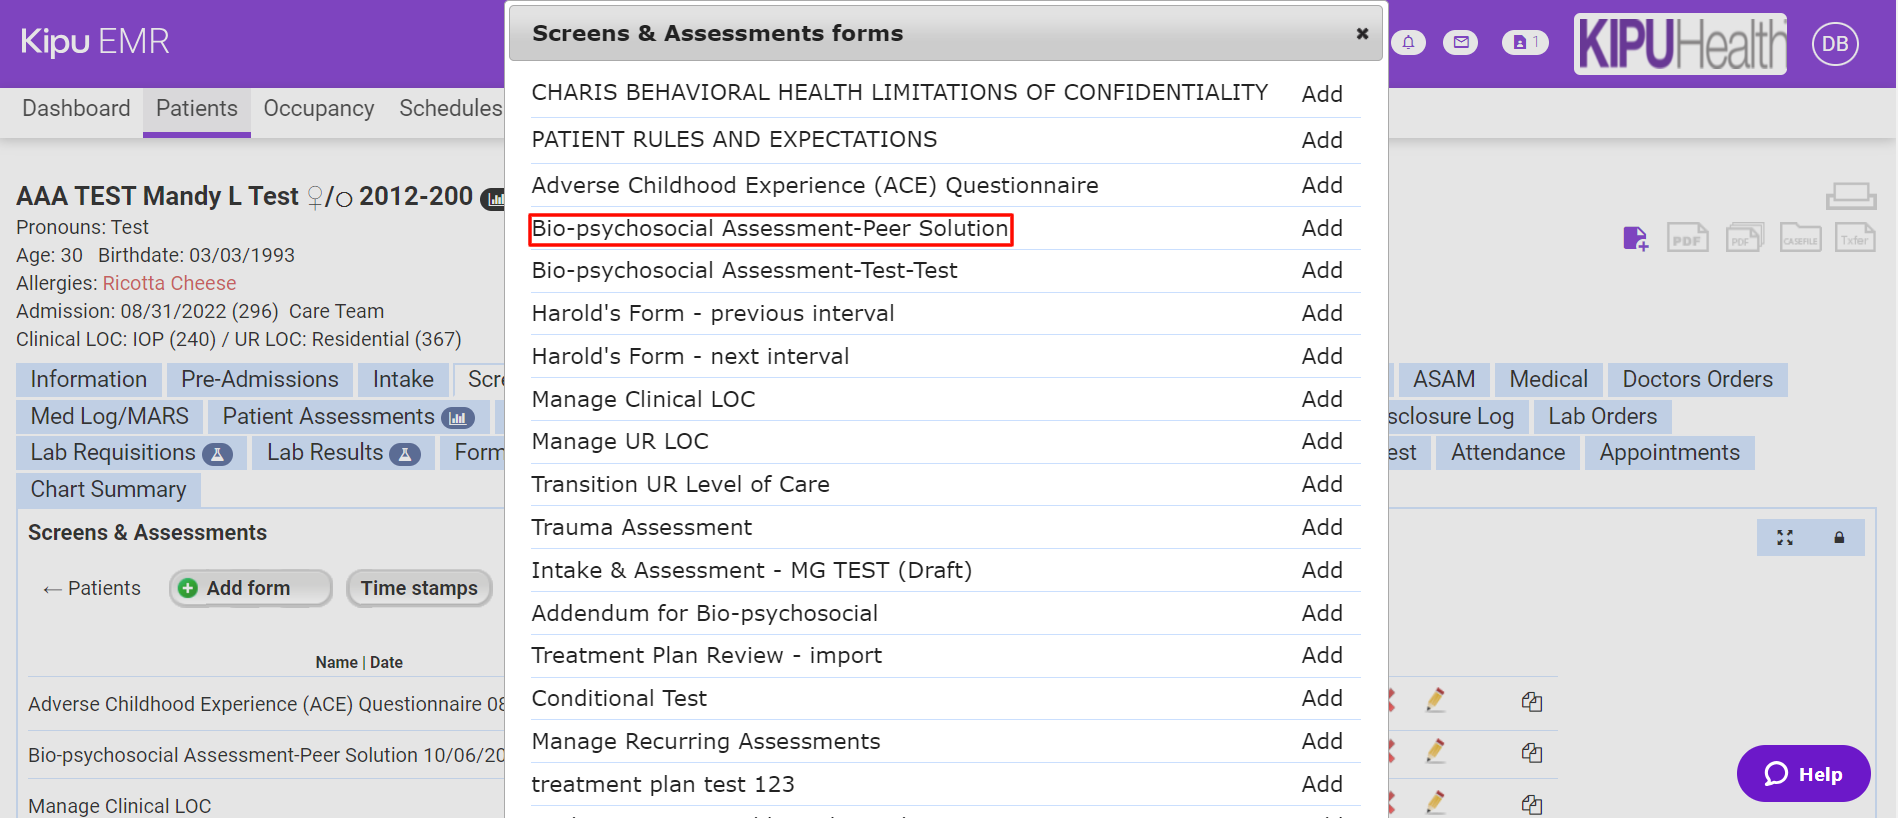Viewport: 1898px width, 818px height.
Task: Switch to the Dashboard tab
Action: coord(76,109)
